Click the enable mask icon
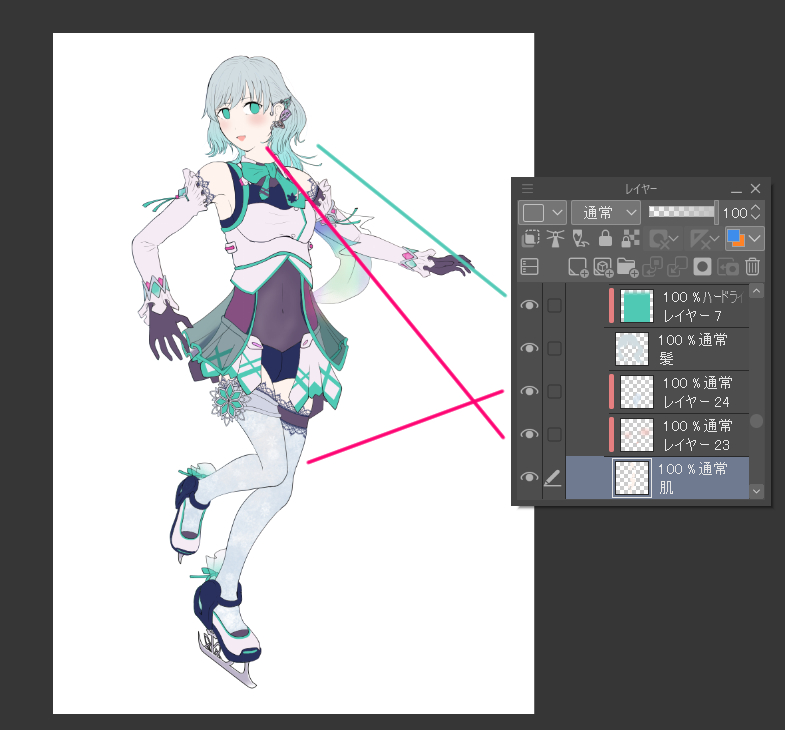Viewport: 785px width, 730px height. 658,239
